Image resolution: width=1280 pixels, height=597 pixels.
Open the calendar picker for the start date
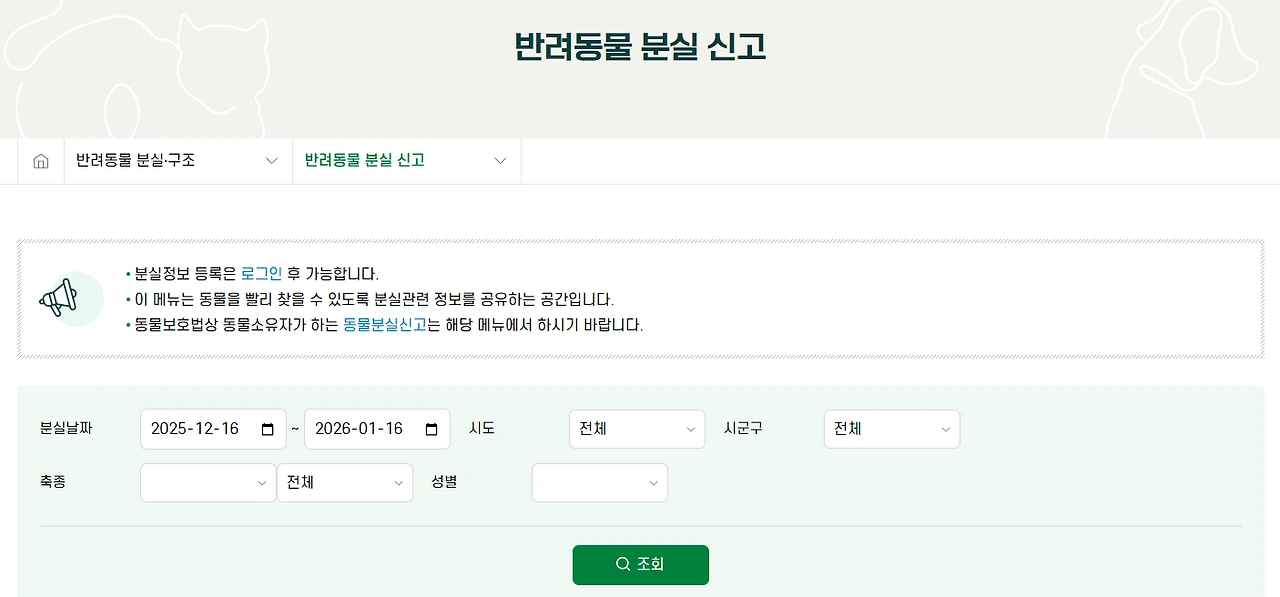pyautogui.click(x=267, y=428)
